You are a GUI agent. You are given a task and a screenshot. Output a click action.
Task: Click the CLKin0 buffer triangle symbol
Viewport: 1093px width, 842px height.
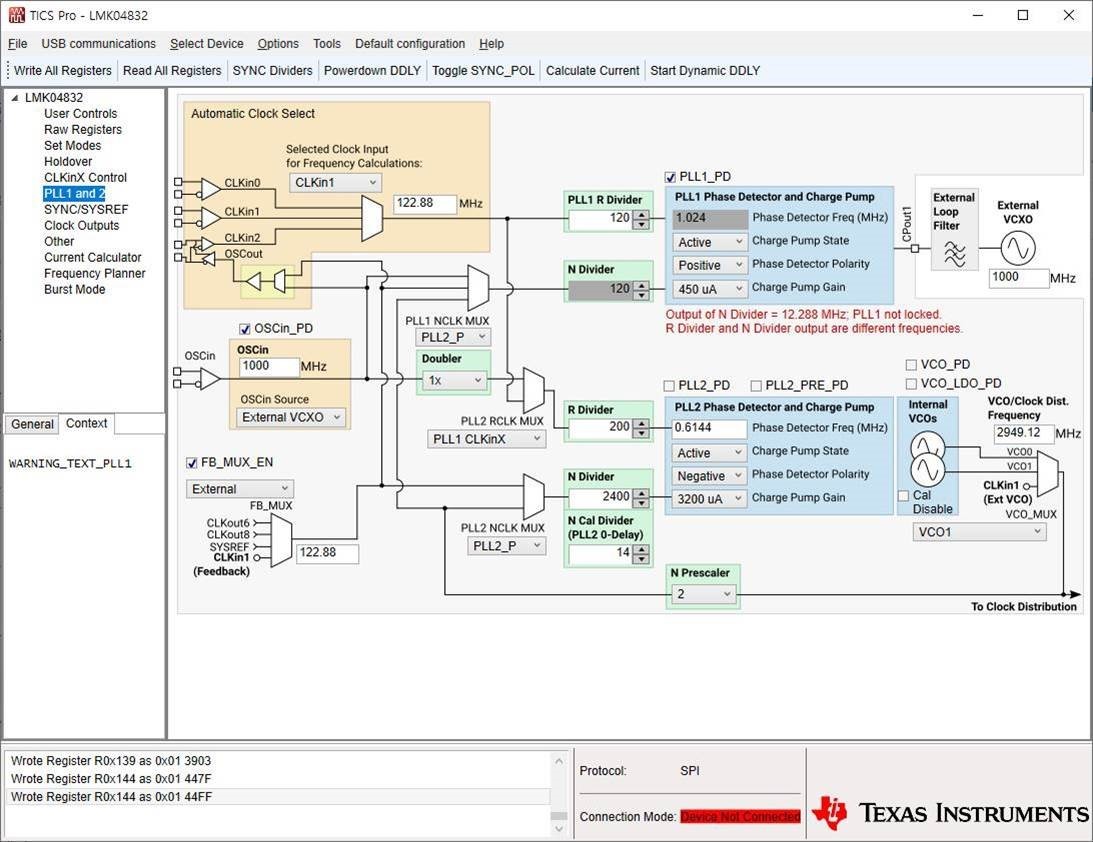(x=211, y=188)
